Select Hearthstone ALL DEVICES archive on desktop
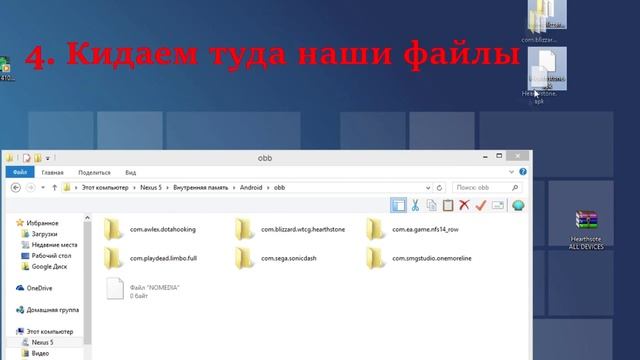This screenshot has width=640, height=360. tap(586, 230)
